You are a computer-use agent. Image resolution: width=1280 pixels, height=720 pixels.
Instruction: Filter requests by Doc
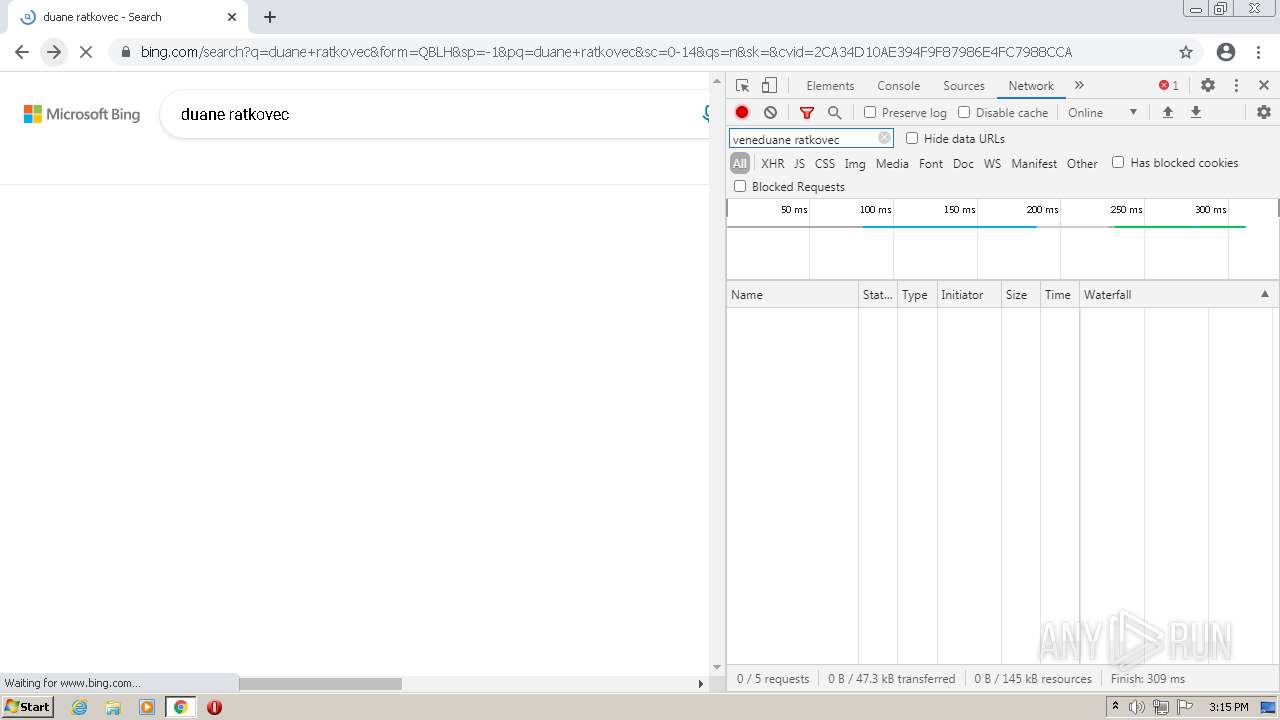point(963,163)
